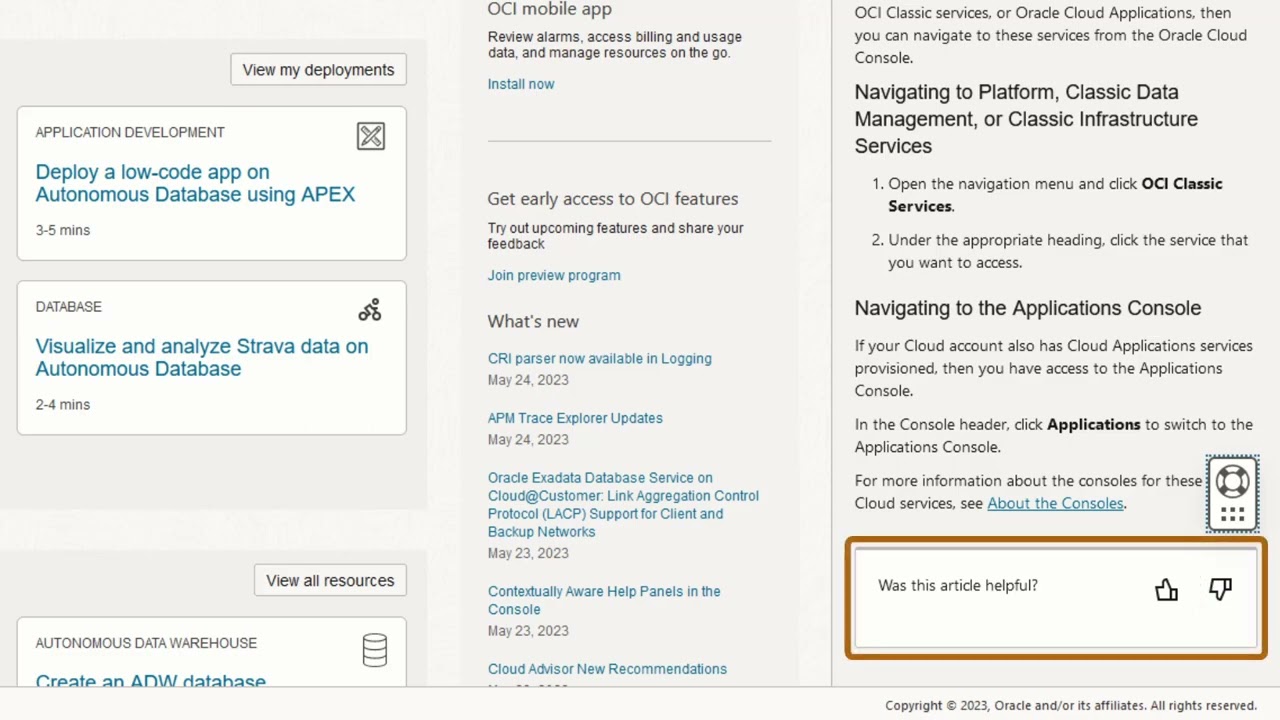This screenshot has width=1280, height=720.
Task: Click the OCI mobile app heading
Action: 550,9
